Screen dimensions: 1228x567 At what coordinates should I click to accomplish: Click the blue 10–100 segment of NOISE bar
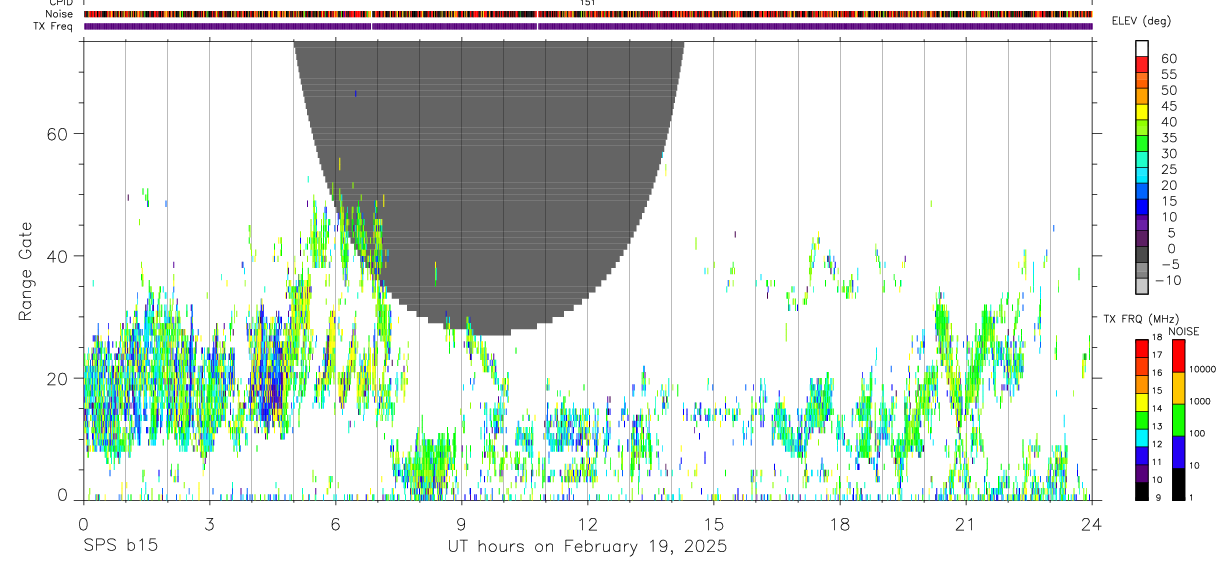(x=1179, y=452)
